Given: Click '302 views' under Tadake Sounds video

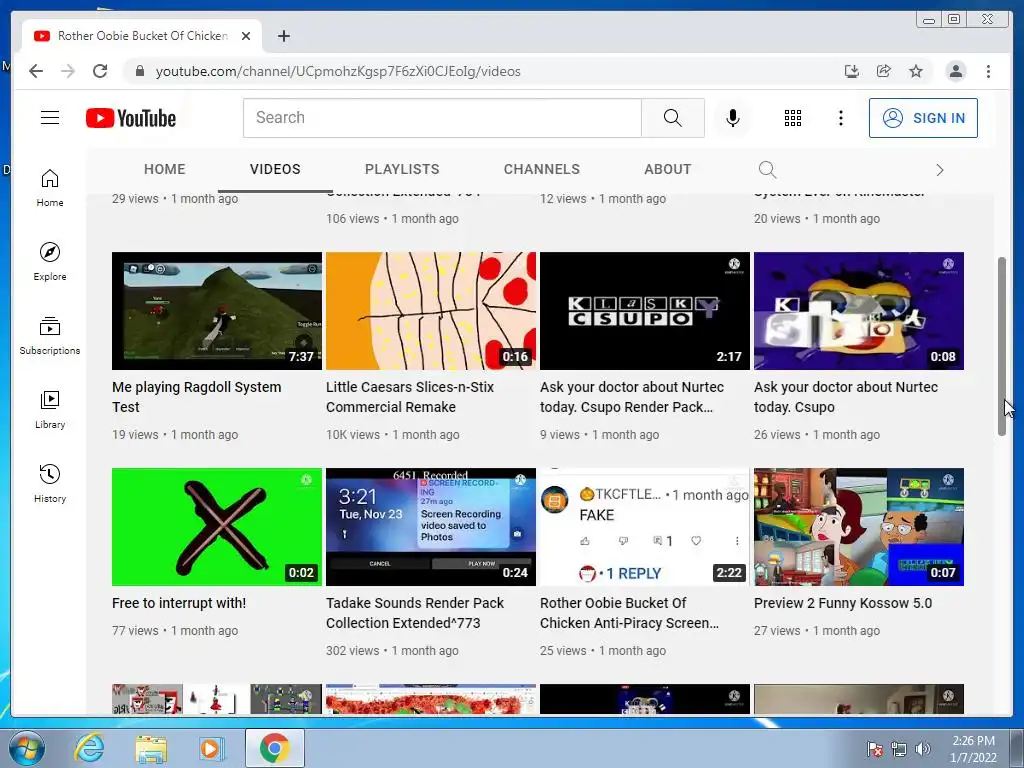Looking at the screenshot, I should click(353, 651).
